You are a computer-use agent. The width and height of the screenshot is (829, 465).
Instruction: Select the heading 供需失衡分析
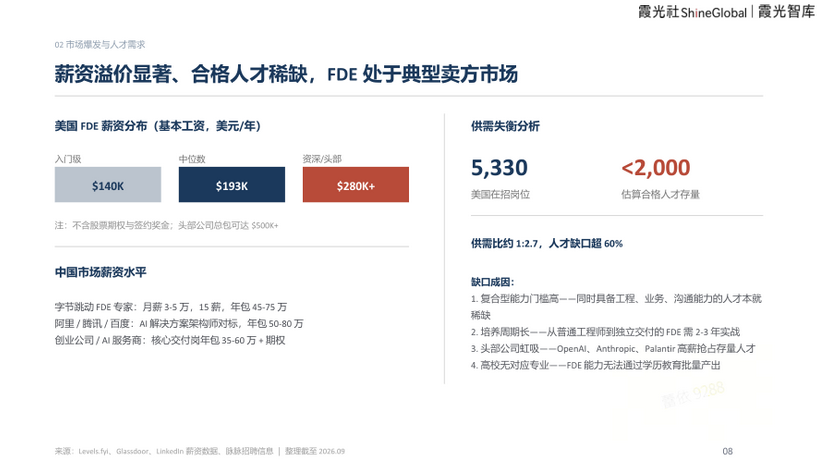(505, 126)
